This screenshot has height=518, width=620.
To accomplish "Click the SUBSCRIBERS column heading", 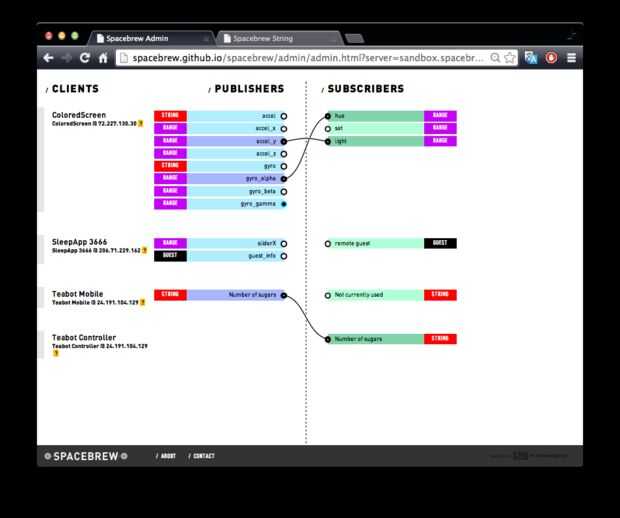I will [x=366, y=89].
